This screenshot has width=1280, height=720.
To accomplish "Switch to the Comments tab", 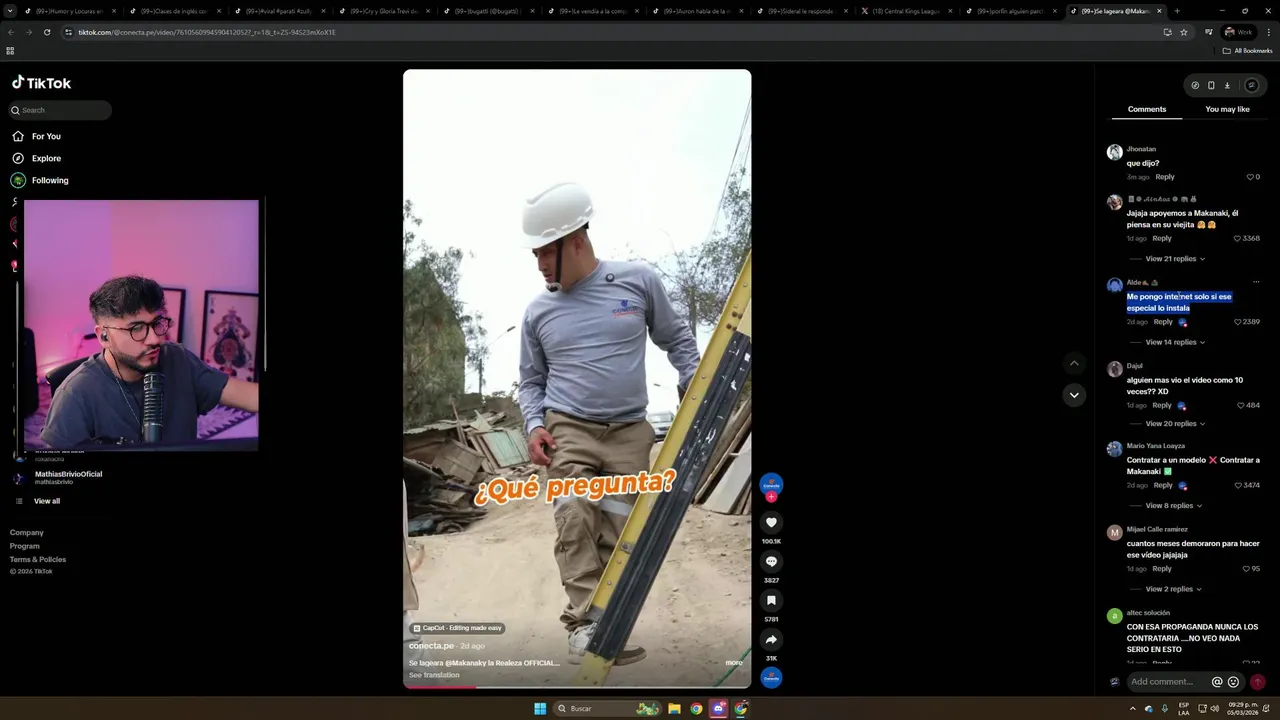I will pyautogui.click(x=1147, y=109).
